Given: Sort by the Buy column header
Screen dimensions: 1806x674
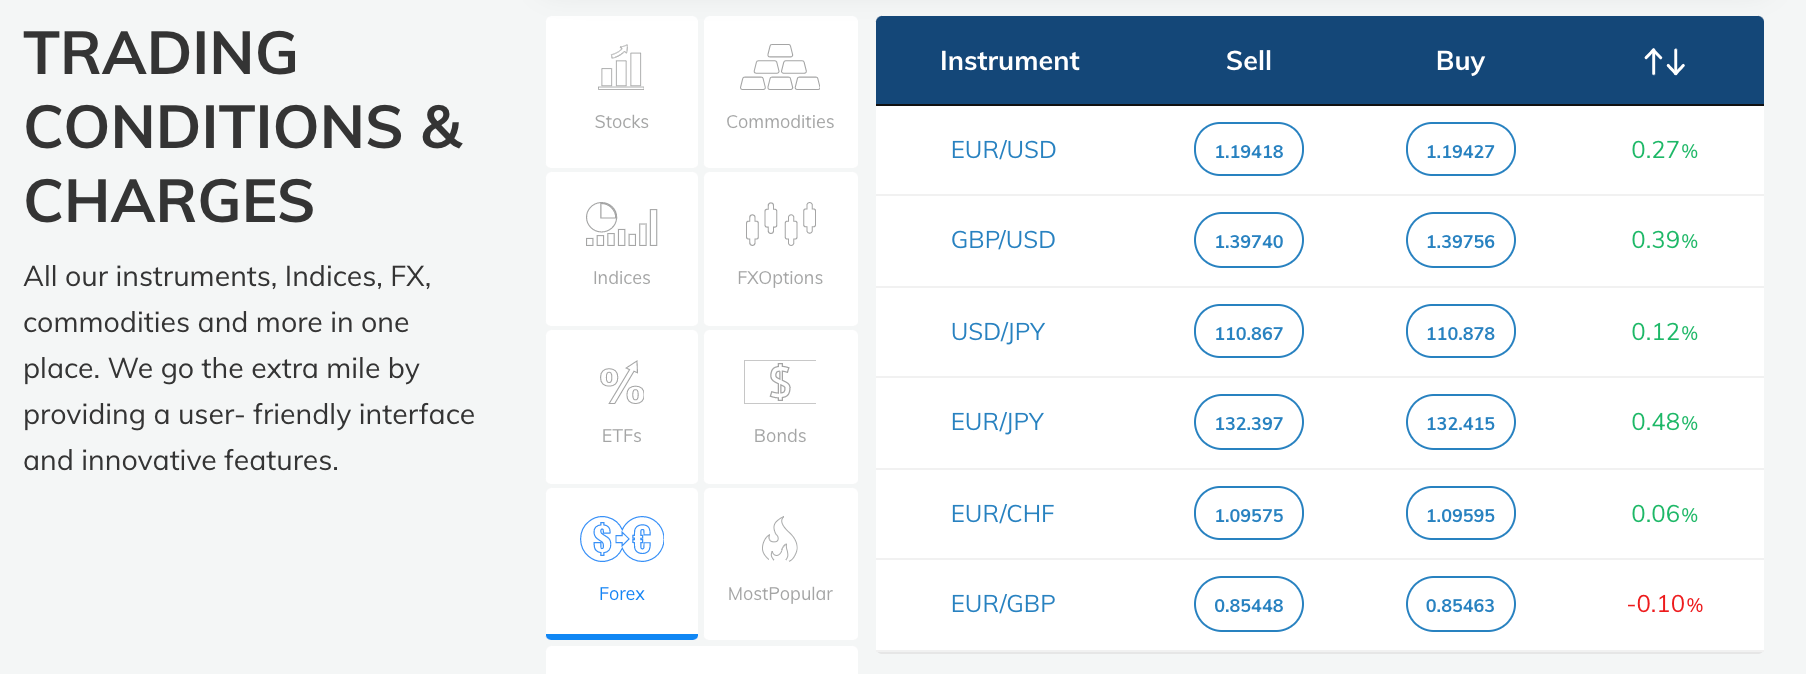Looking at the screenshot, I should 1460,60.
